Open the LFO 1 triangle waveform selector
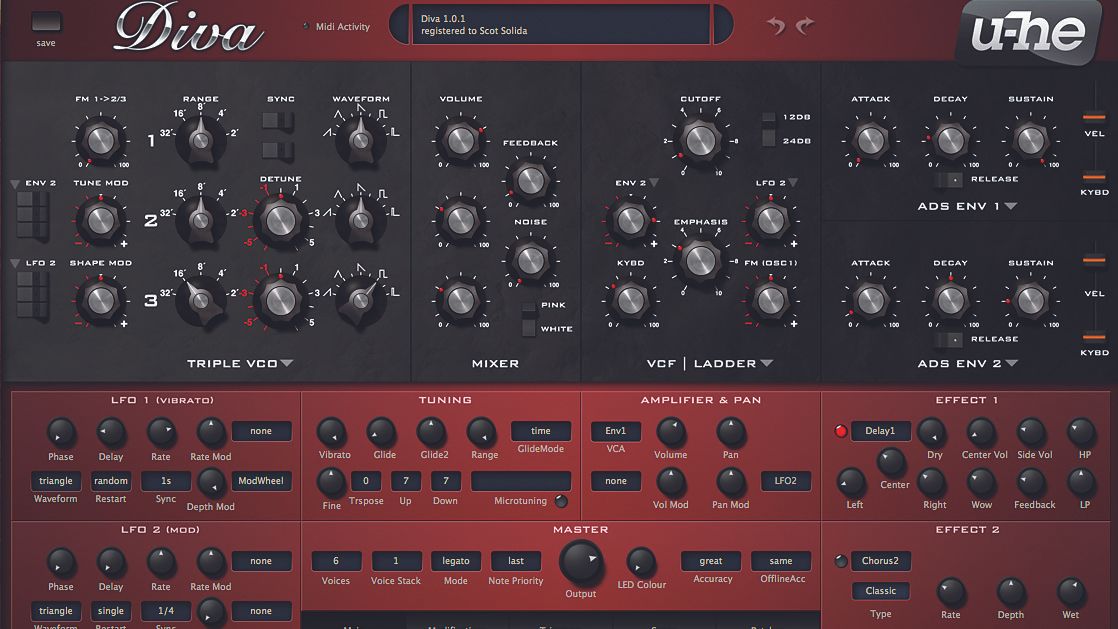 tap(55, 480)
